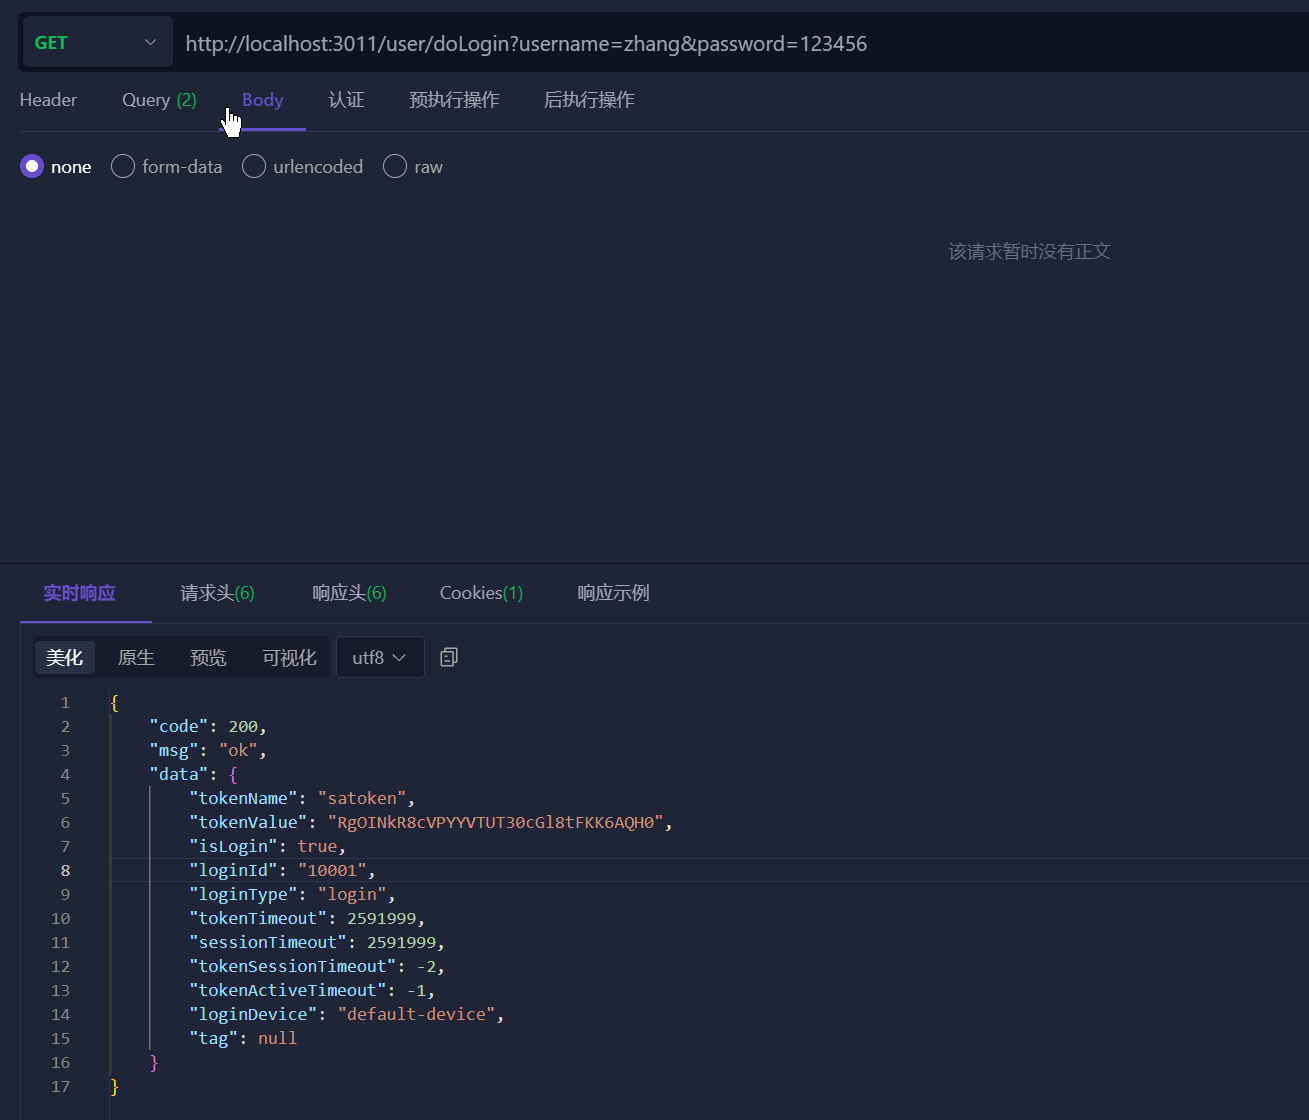Copy the response with copy icon
Screen dimensions: 1309x1120
pos(449,657)
